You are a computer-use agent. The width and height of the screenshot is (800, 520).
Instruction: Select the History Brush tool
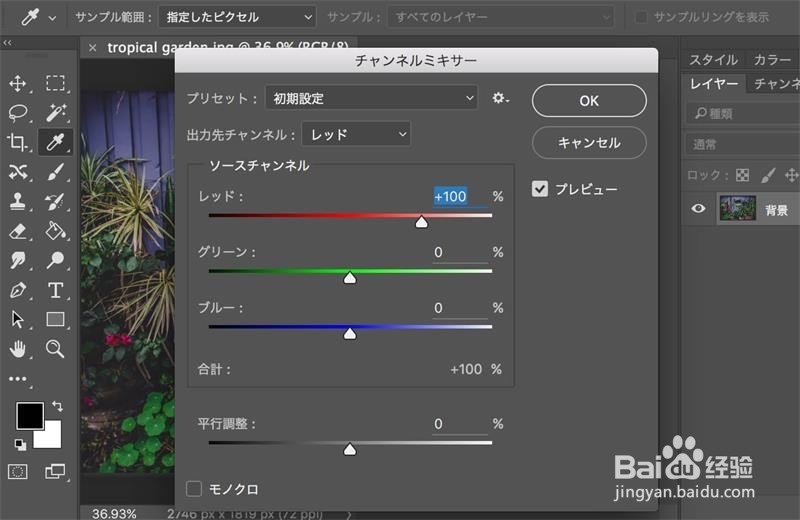coord(55,202)
